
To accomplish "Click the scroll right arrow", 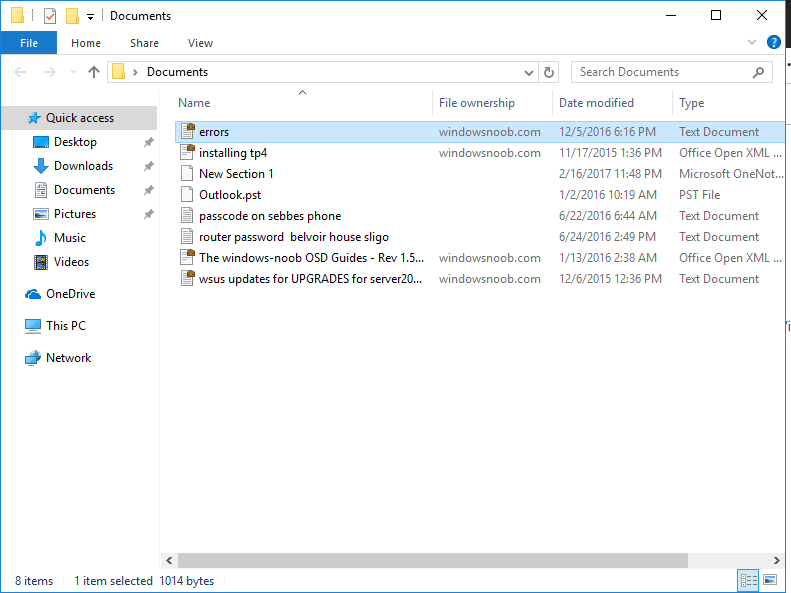I will (x=777, y=560).
